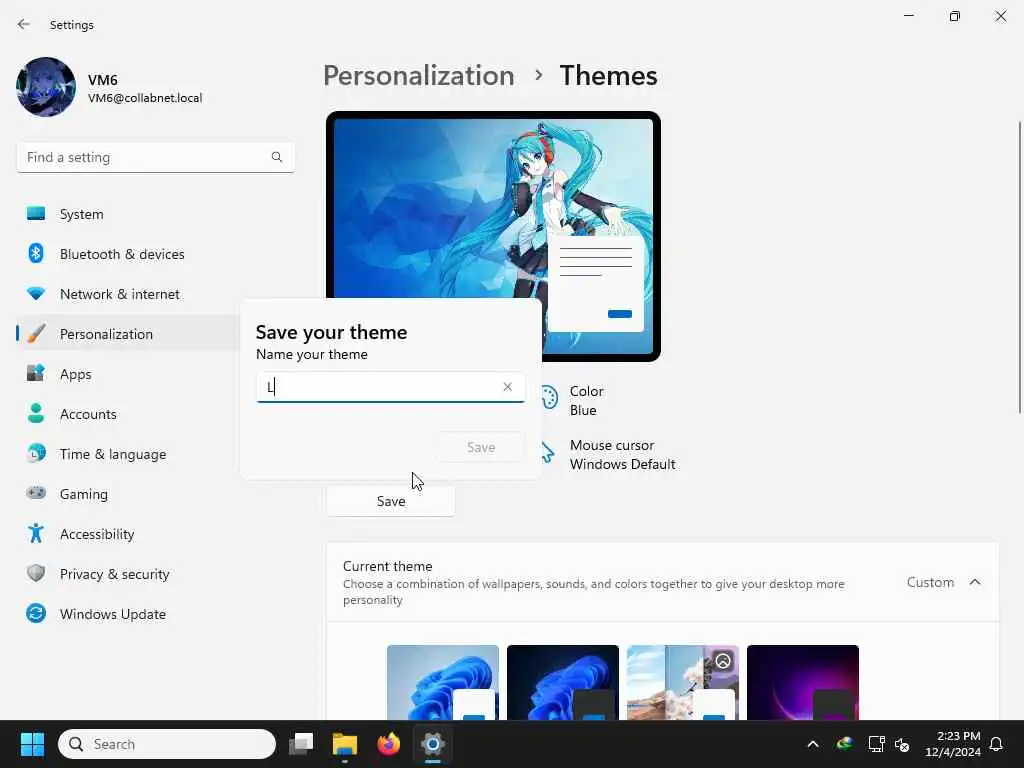The image size is (1024, 768).
Task: Click the back arrow in Settings
Action: pyautogui.click(x=24, y=24)
